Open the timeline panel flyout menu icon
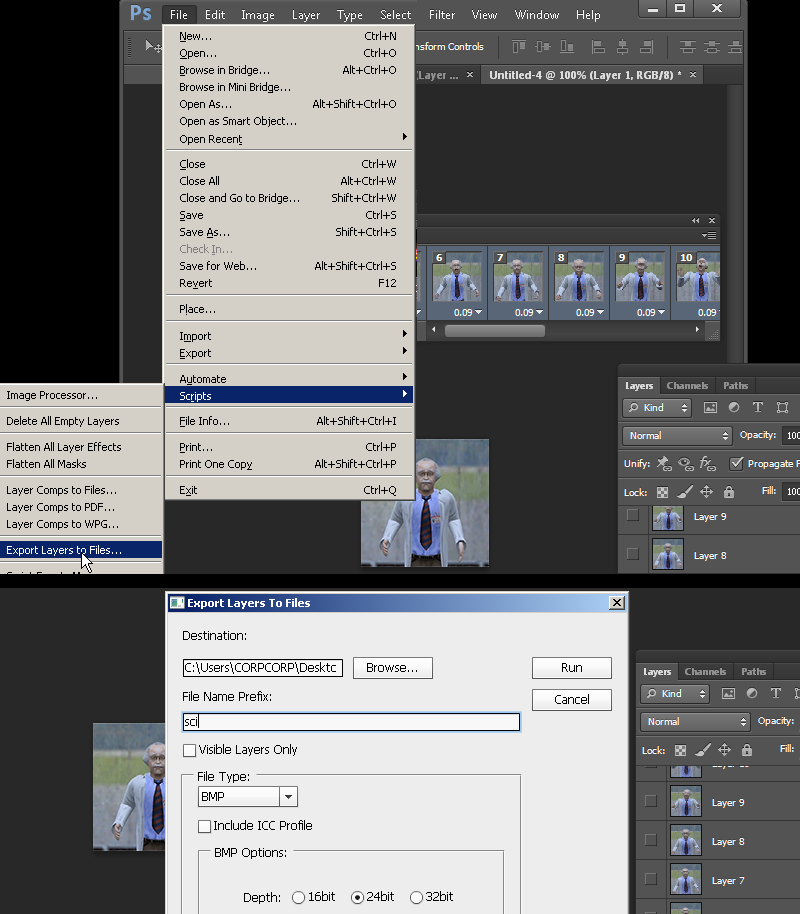This screenshot has width=800, height=914. point(709,235)
